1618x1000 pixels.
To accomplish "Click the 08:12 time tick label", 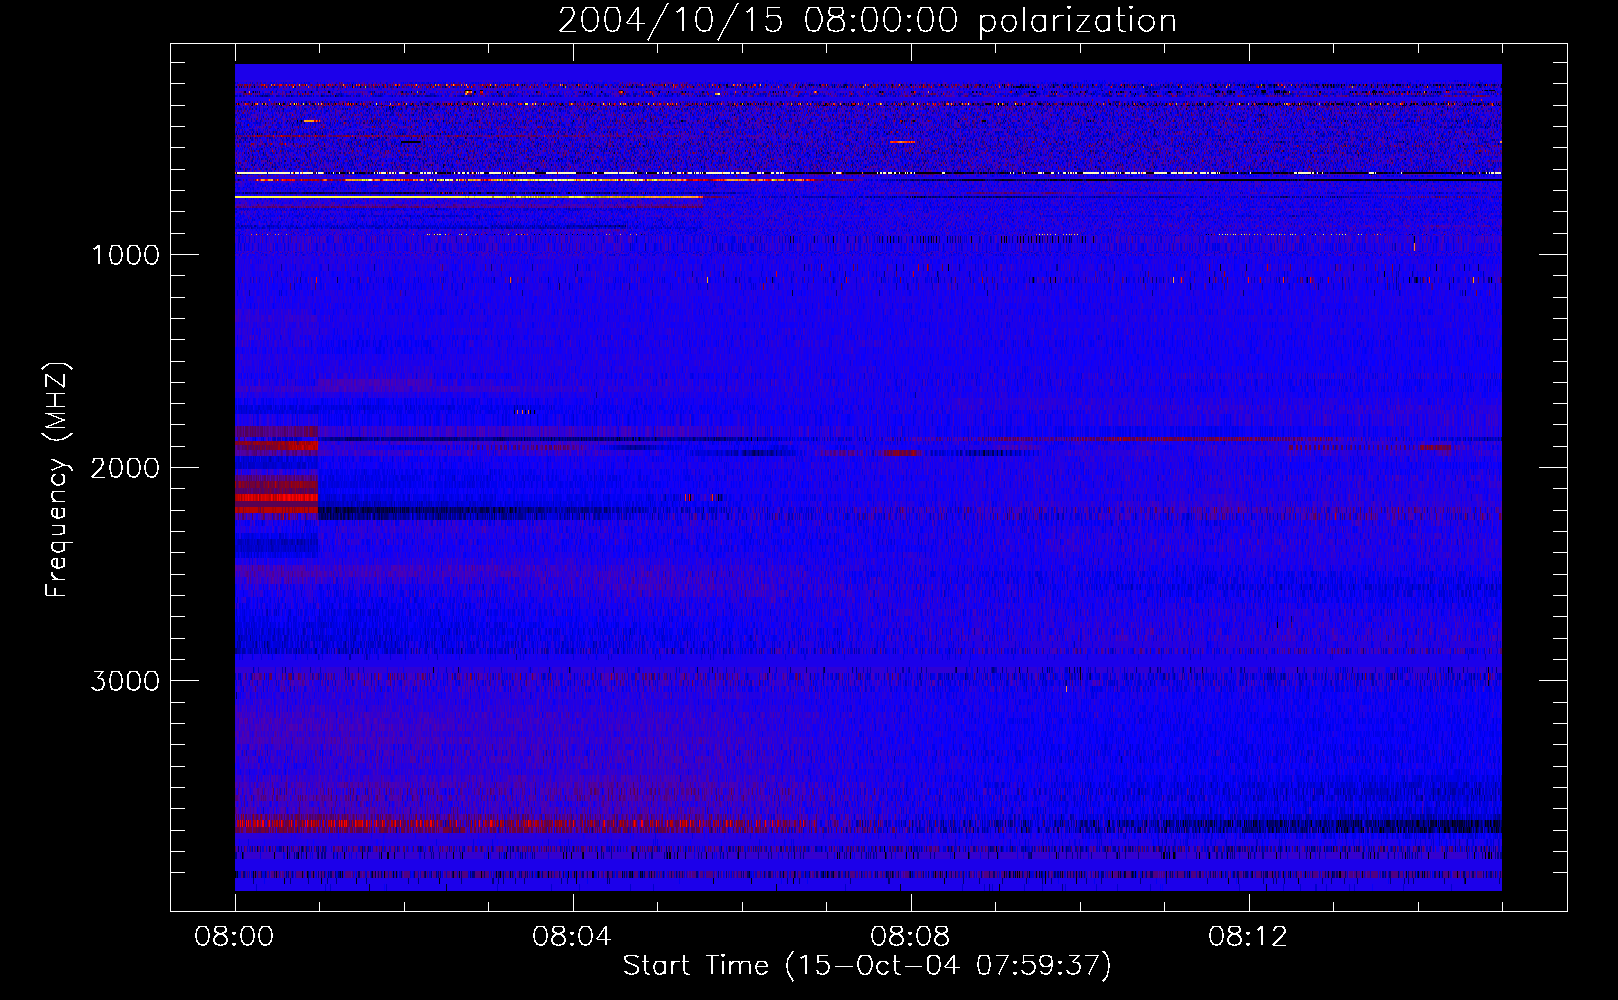I will coord(1248,937).
